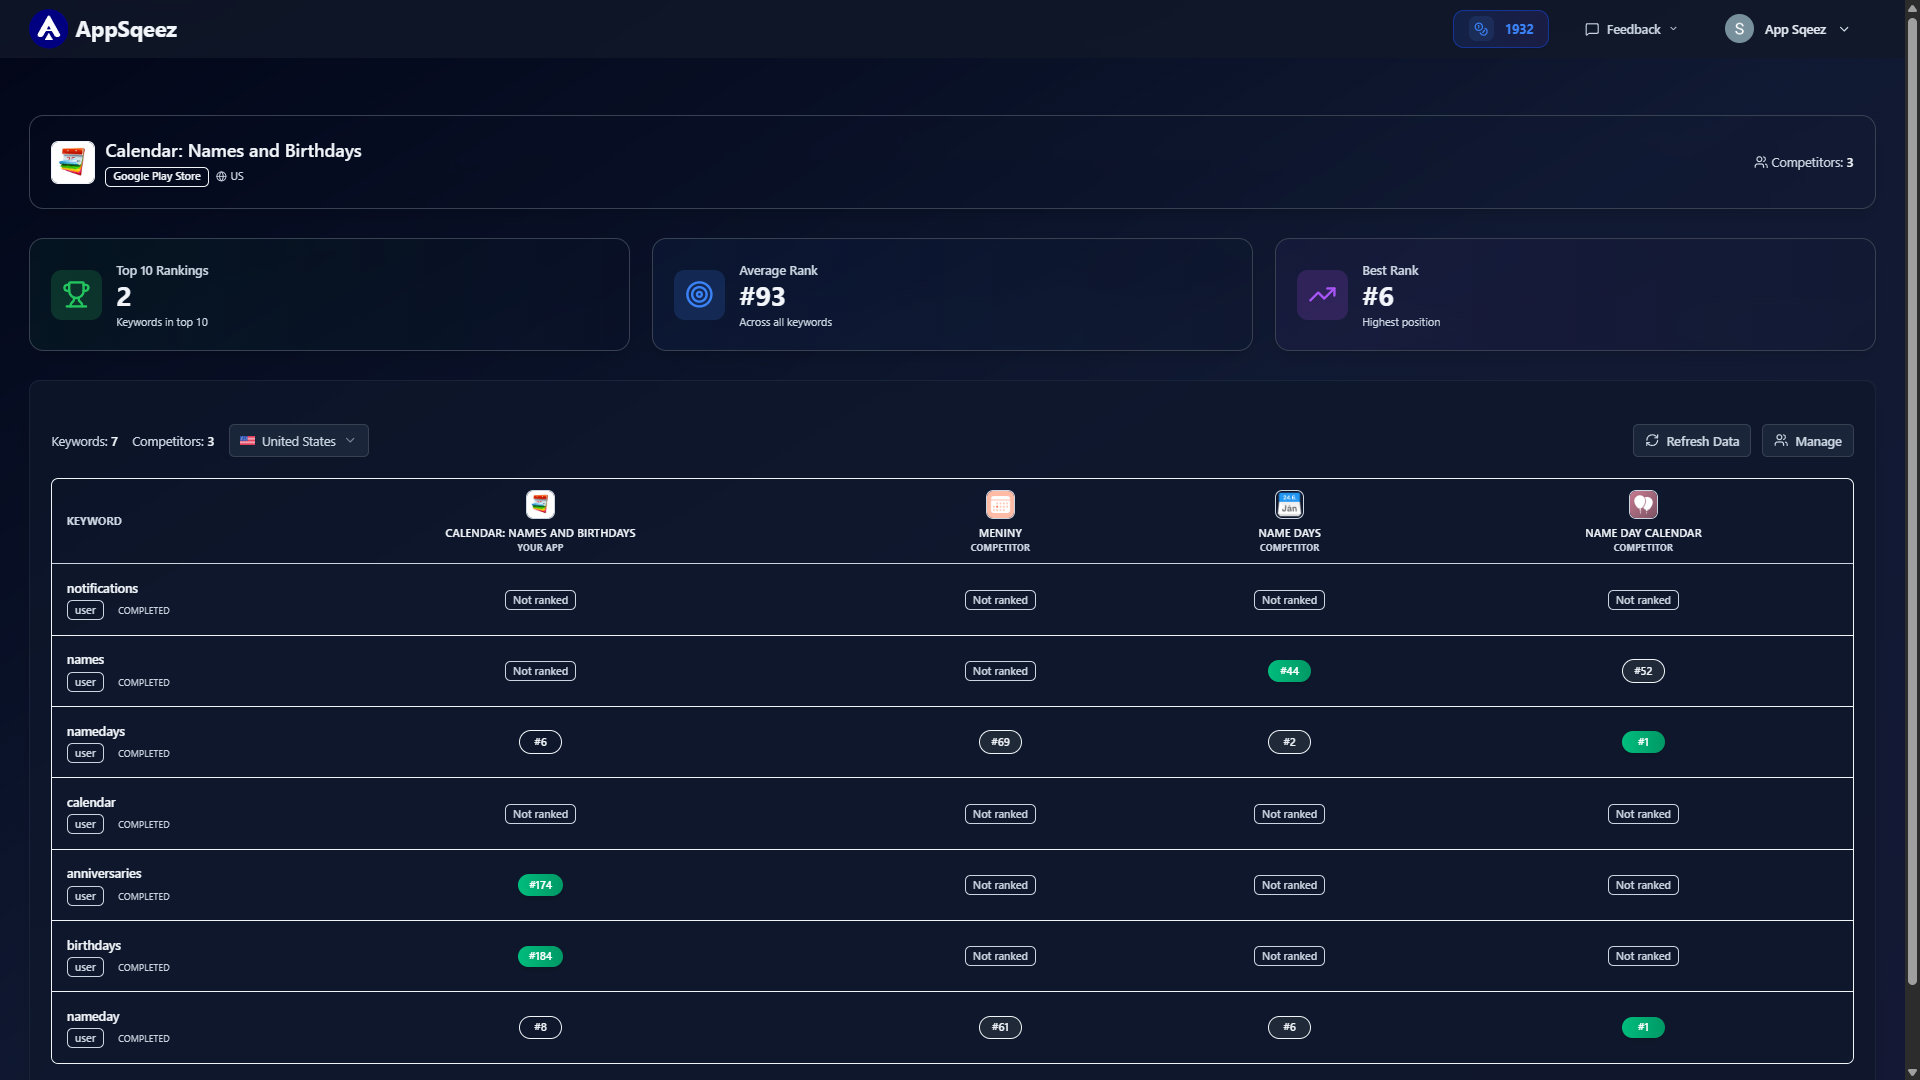Click the Google Play Store badge
Viewport: 1920px width, 1080px height.
point(157,176)
